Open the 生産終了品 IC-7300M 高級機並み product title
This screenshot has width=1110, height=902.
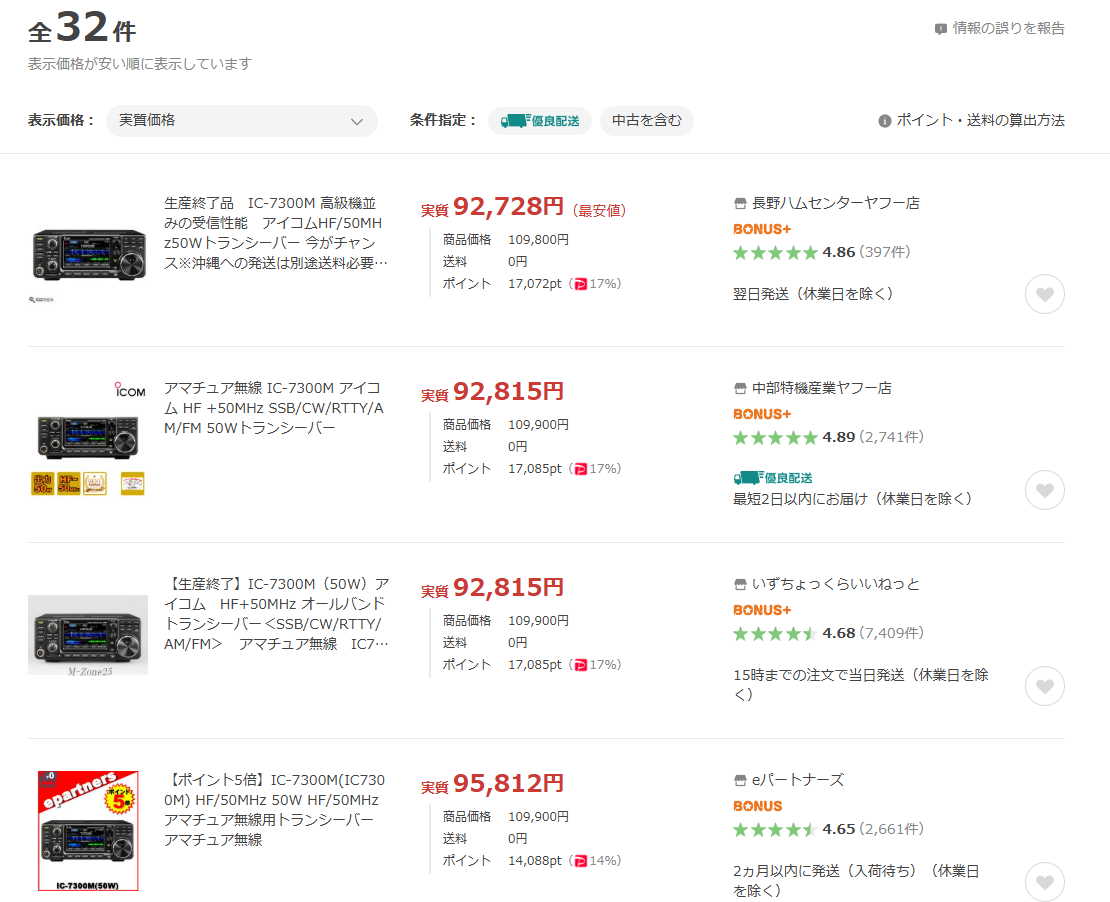tap(275, 232)
